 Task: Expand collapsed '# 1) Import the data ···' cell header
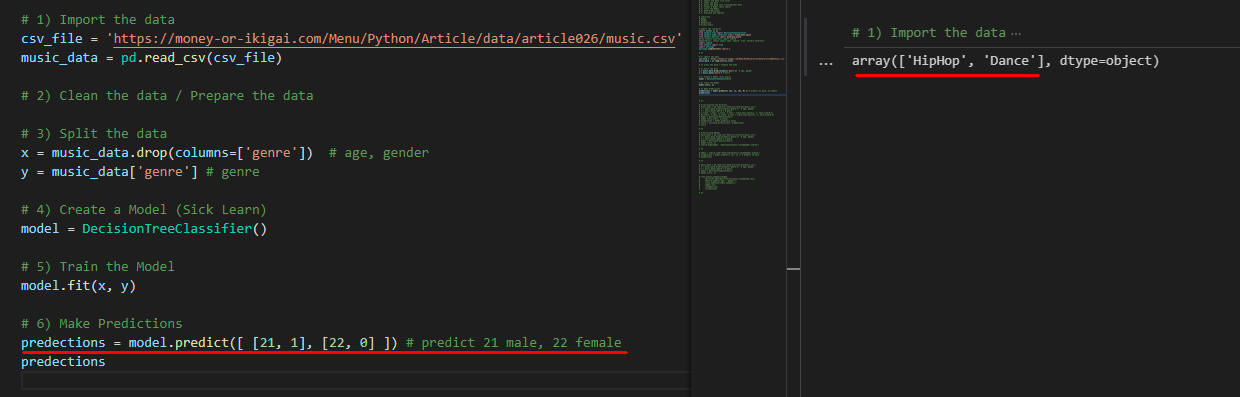pyautogui.click(x=936, y=32)
